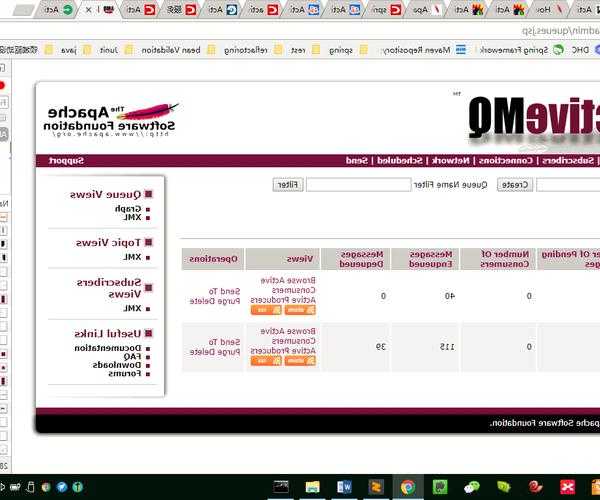Open the Connections menu item
The height and width of the screenshot is (500, 600).
(x=505, y=161)
